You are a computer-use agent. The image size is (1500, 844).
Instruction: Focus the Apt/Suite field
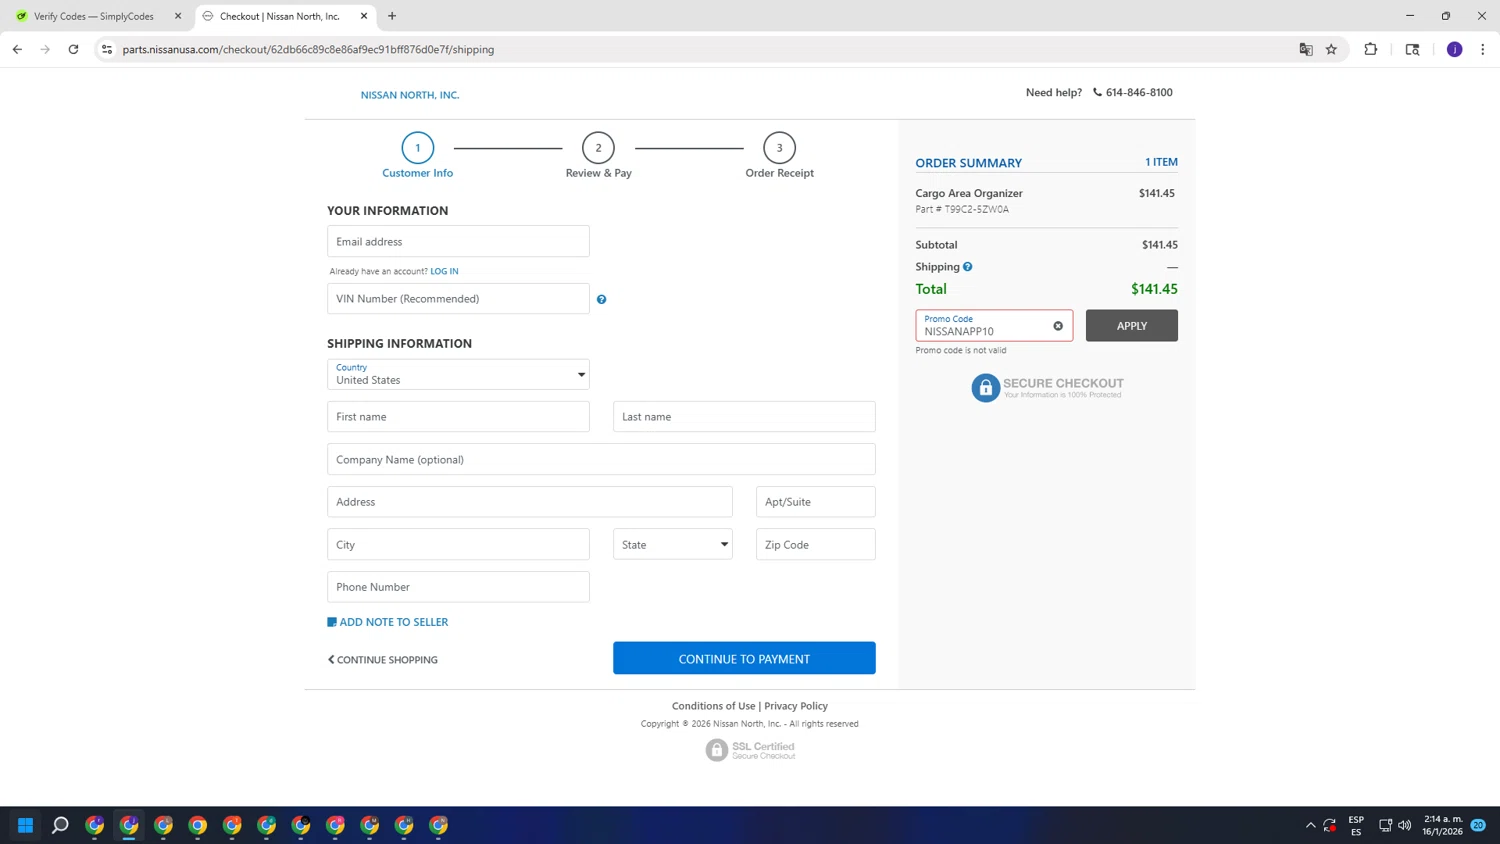(816, 502)
